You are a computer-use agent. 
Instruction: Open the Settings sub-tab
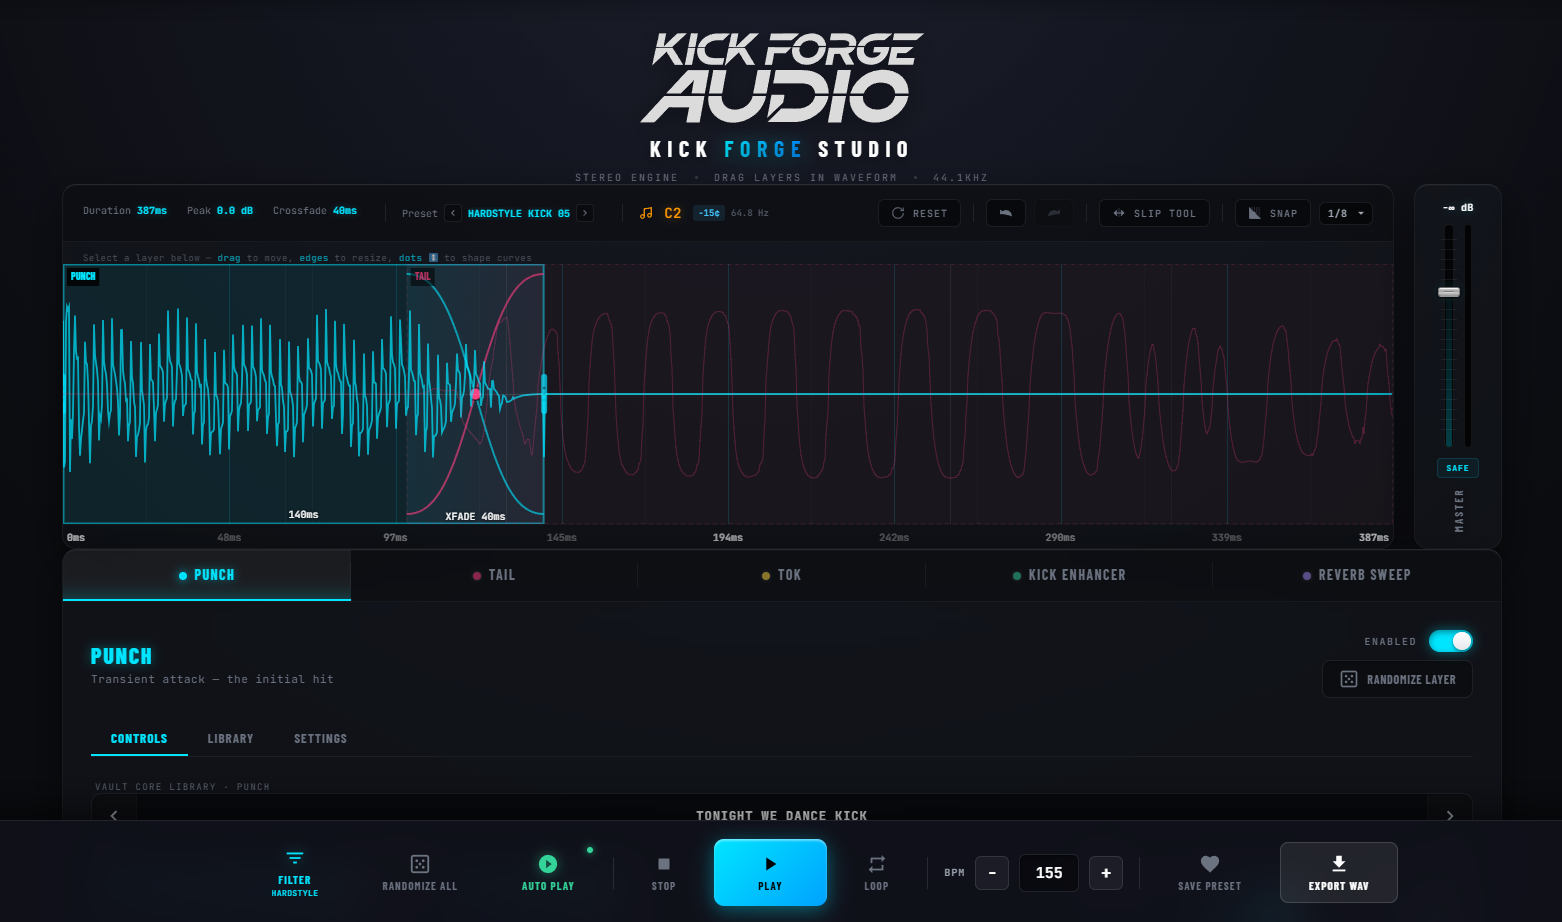[x=320, y=739]
